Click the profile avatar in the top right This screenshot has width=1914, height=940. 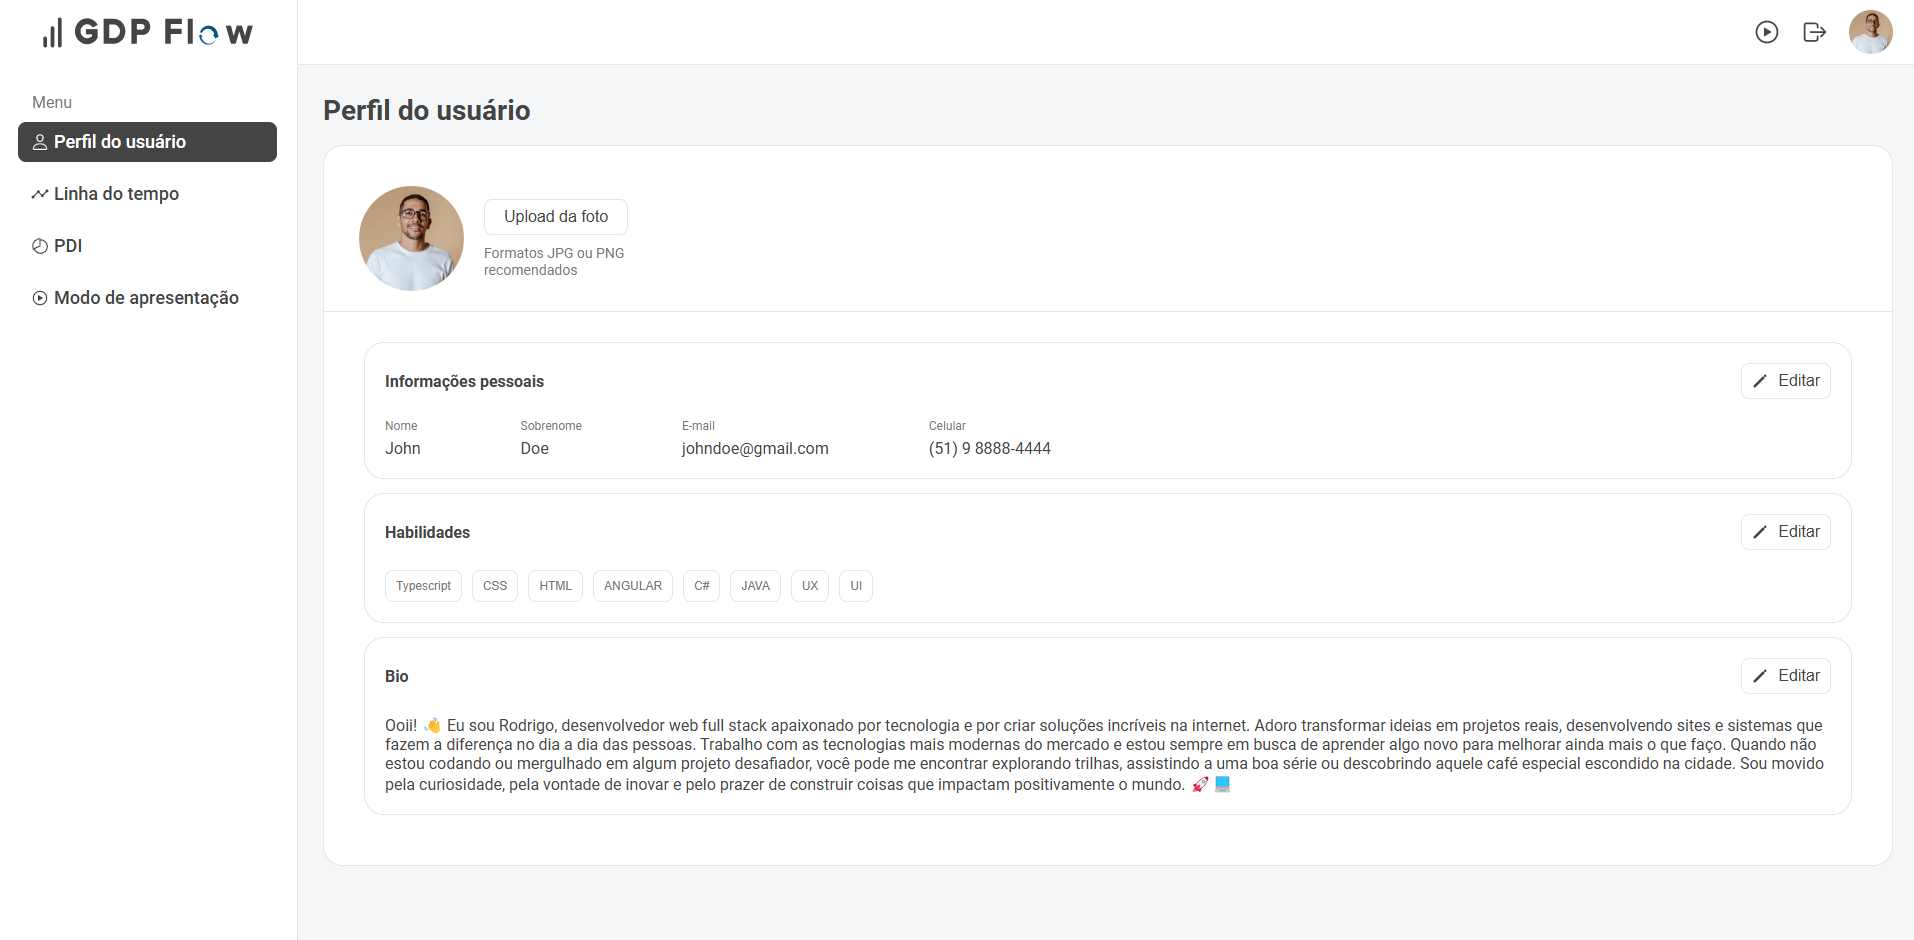(x=1871, y=32)
